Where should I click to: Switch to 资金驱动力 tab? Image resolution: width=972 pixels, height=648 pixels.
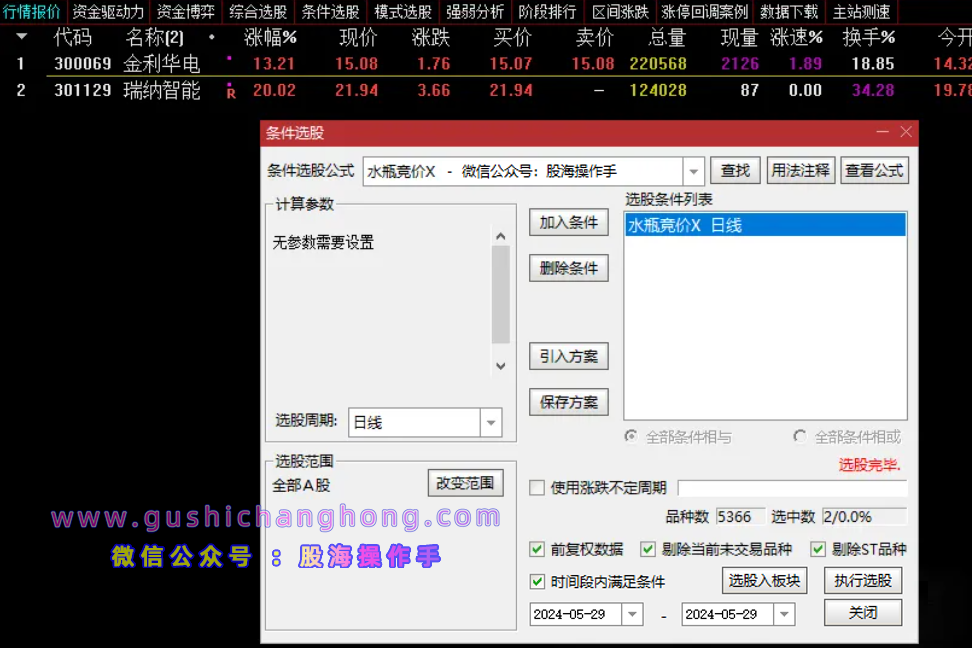108,11
